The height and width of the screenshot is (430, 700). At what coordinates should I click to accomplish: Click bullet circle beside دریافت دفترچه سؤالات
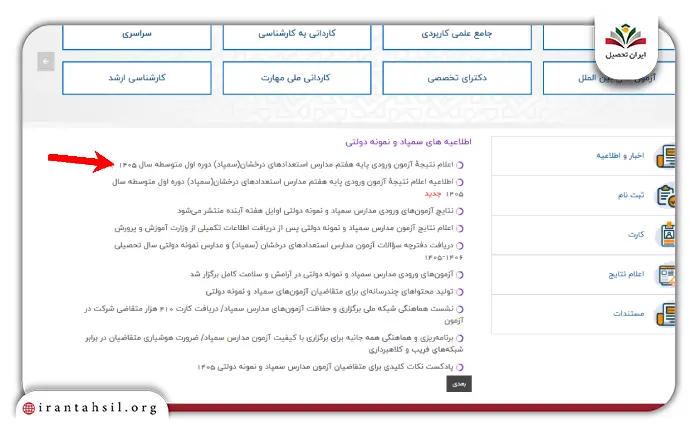[x=459, y=246]
